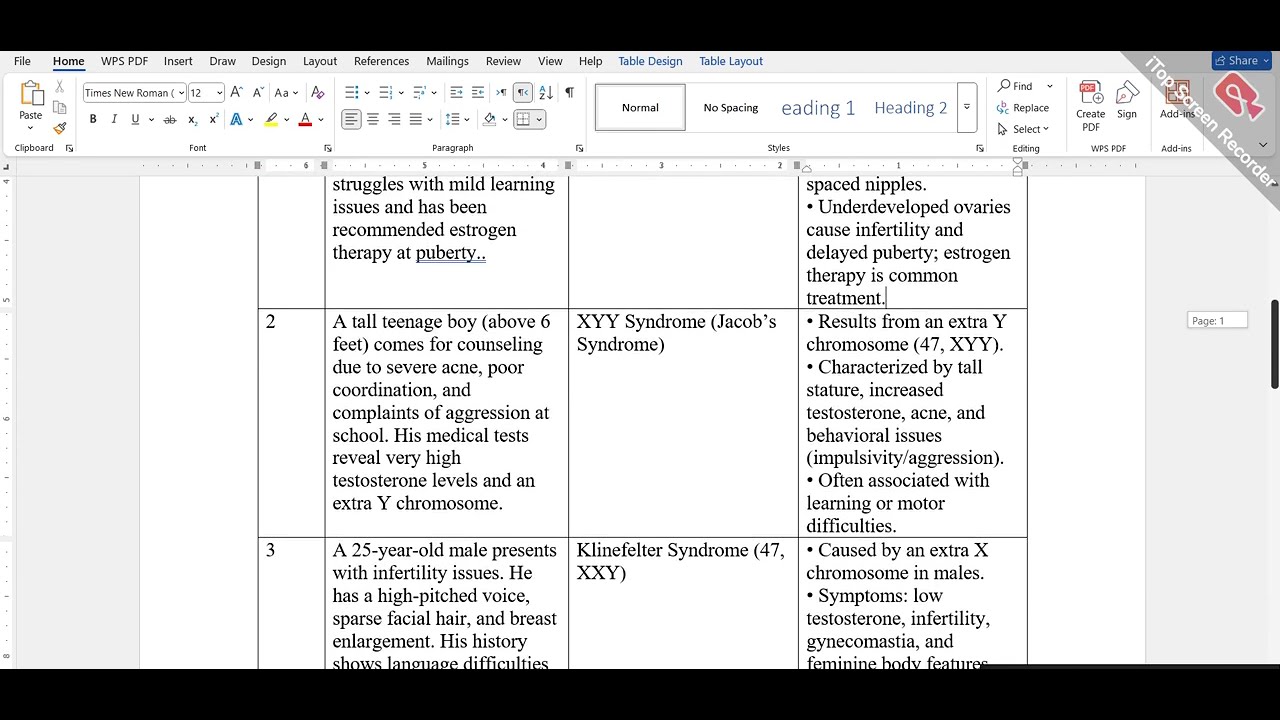Open the font color dropdown arrow
Screen dimensions: 1280x720
point(321,120)
